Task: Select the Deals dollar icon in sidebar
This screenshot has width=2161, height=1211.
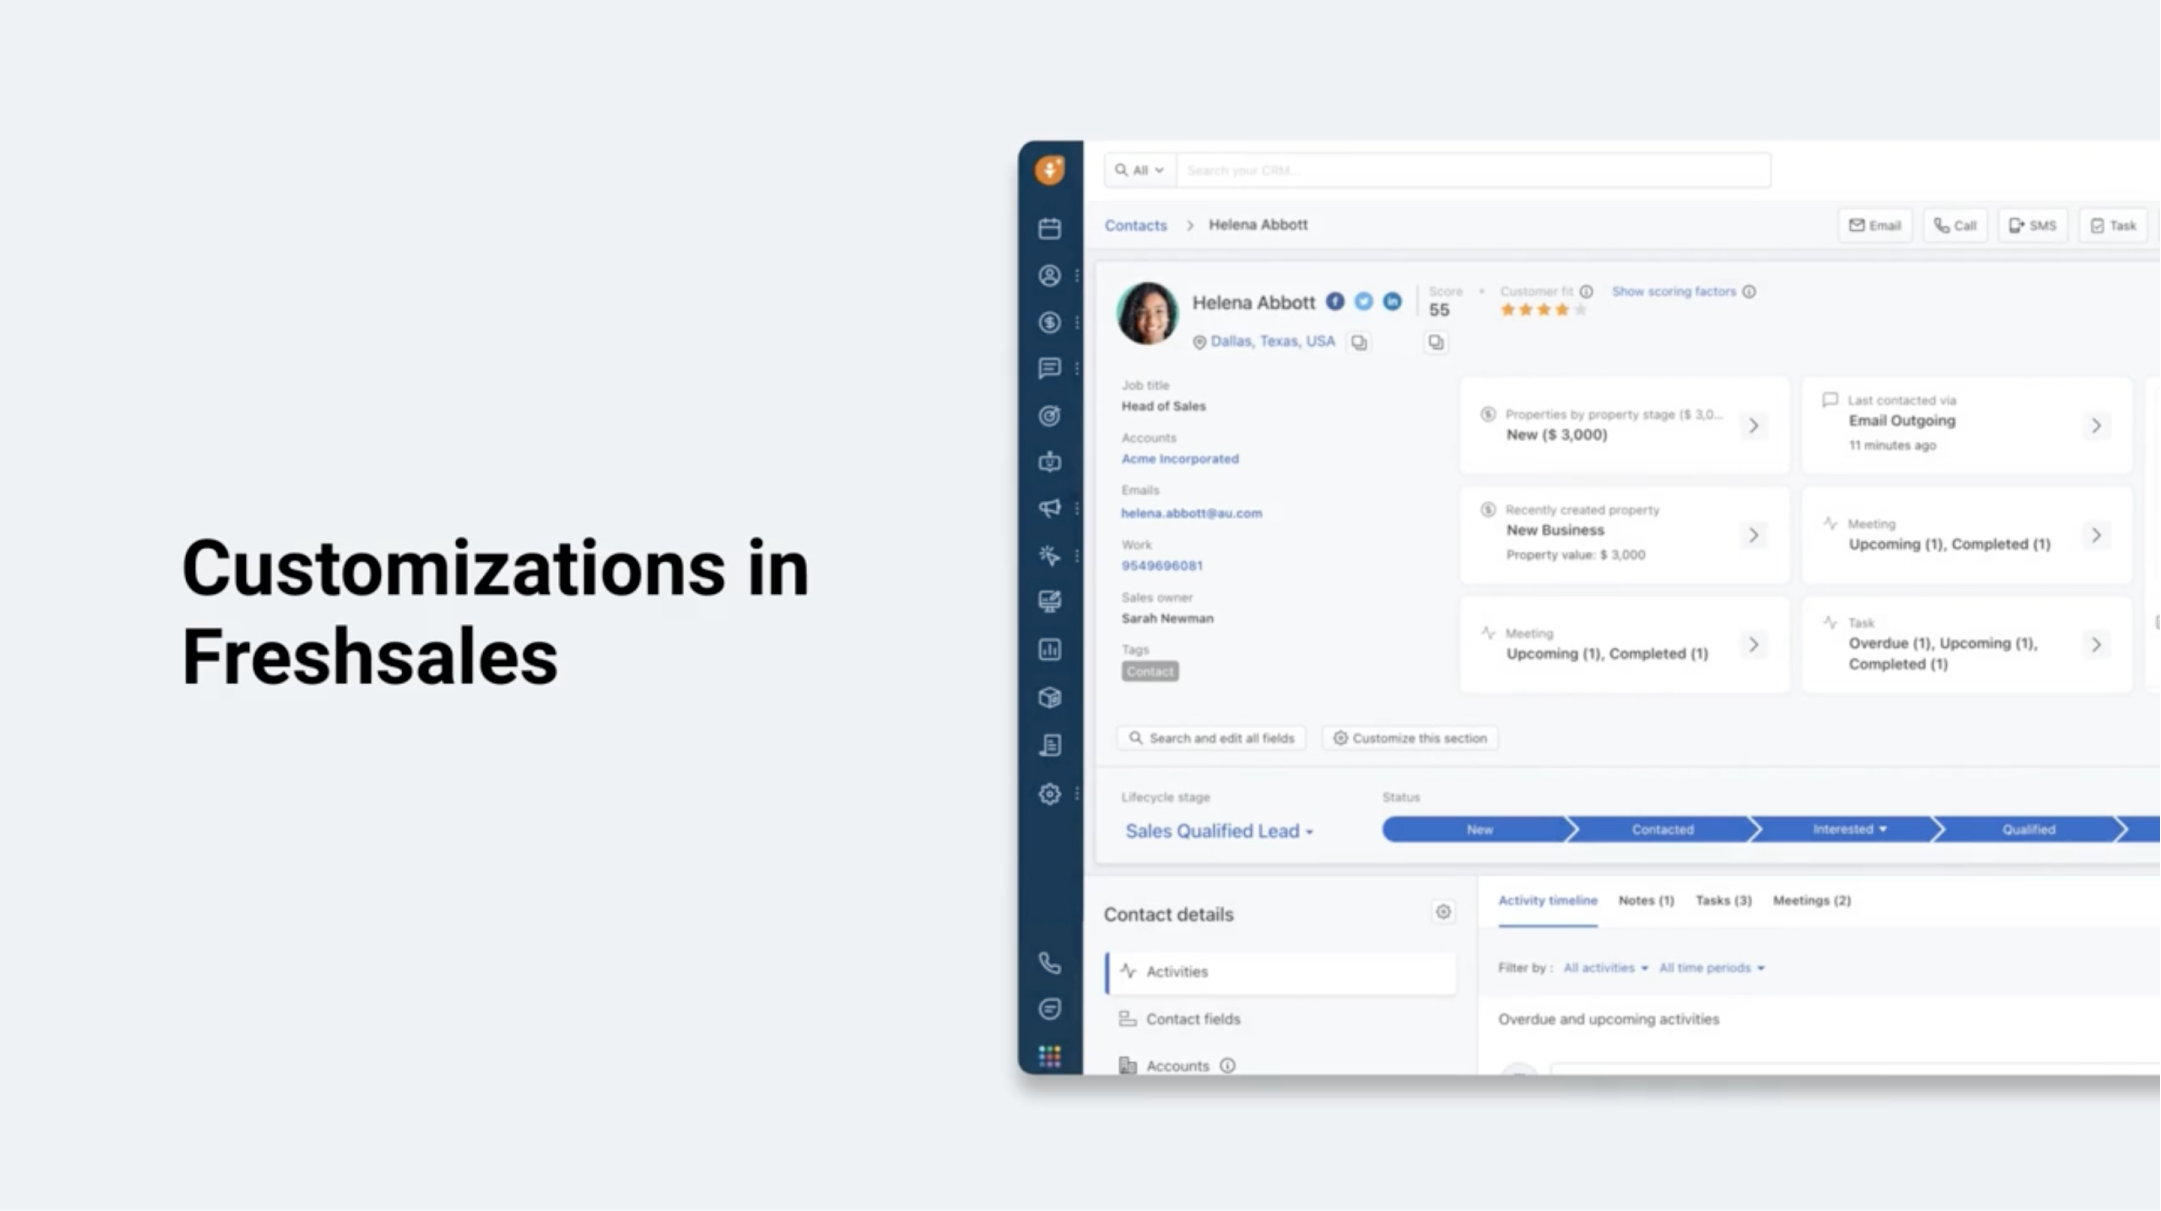Action: (x=1049, y=323)
